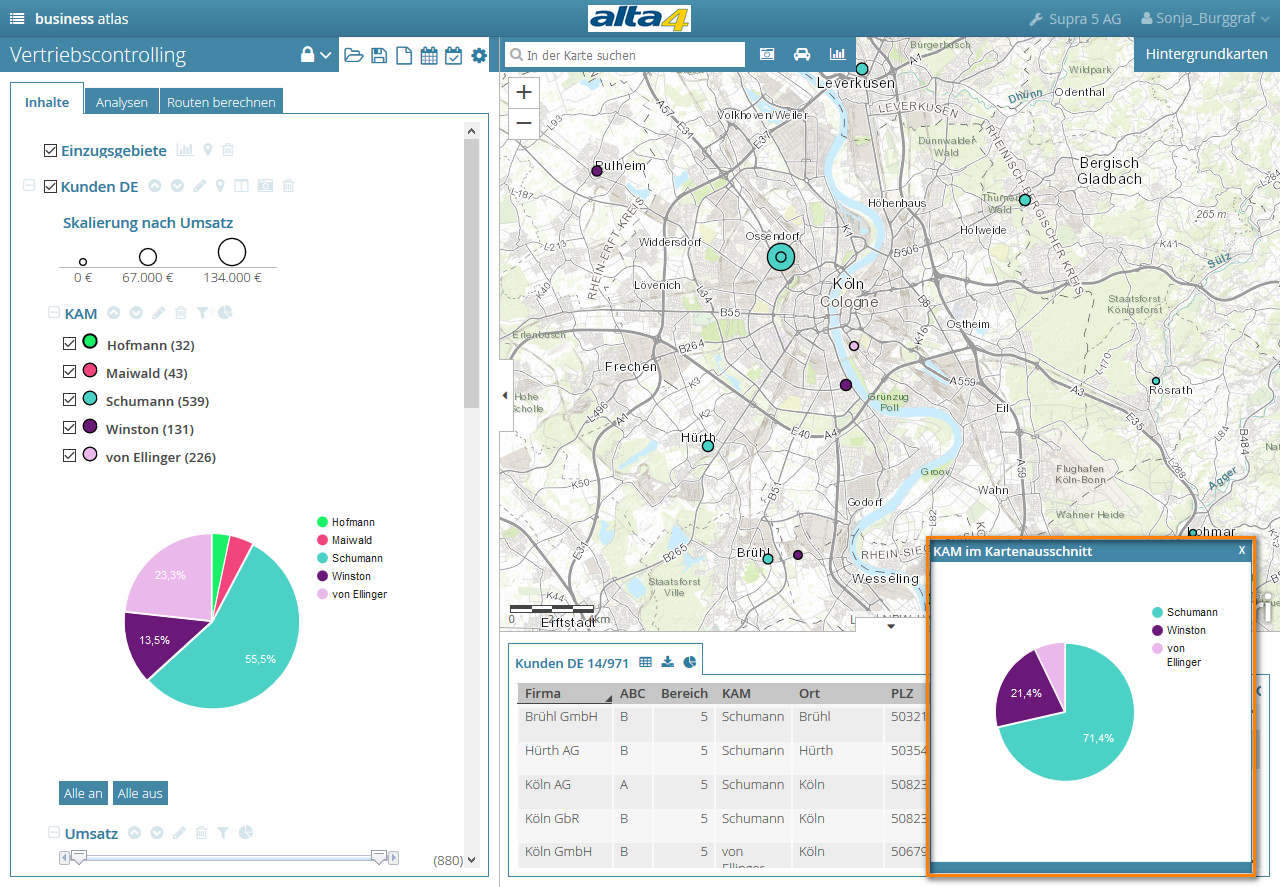
Task: Collapse the Kunden DE layer tree
Action: click(x=29, y=186)
